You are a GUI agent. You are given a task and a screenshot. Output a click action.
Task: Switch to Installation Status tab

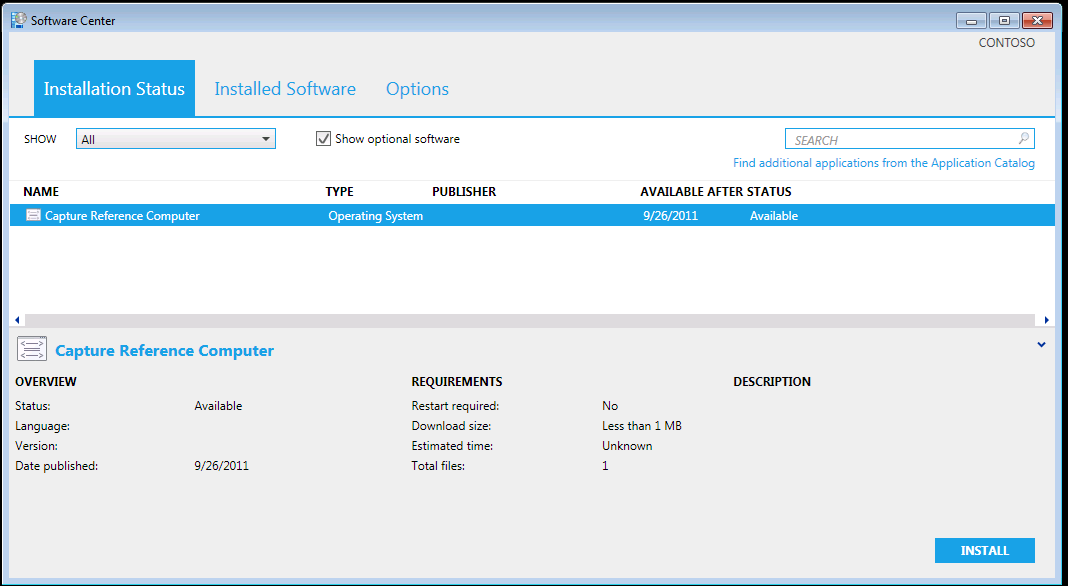coord(114,89)
